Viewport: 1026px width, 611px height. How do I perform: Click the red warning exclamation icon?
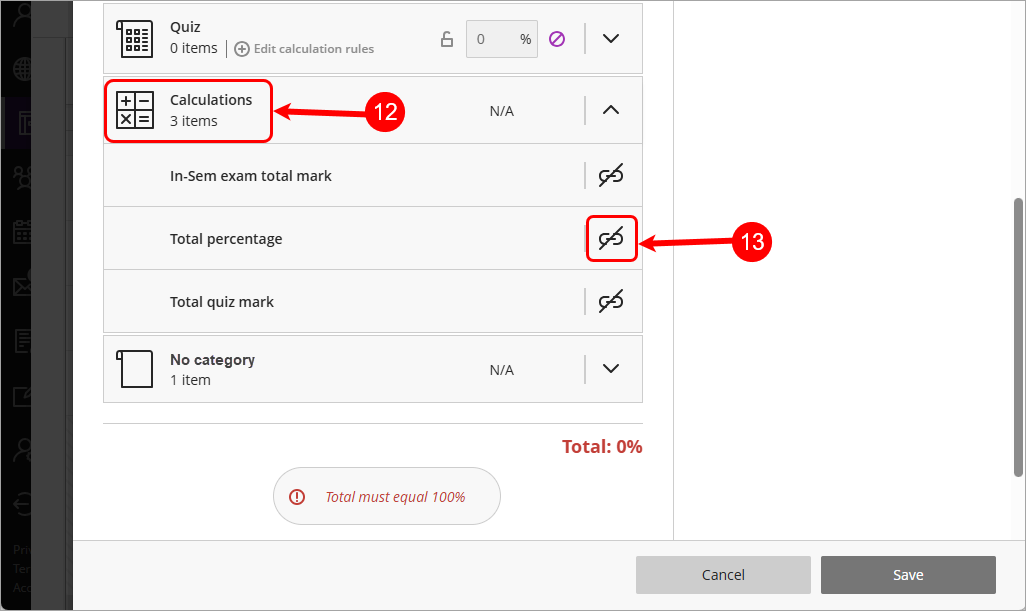point(297,497)
